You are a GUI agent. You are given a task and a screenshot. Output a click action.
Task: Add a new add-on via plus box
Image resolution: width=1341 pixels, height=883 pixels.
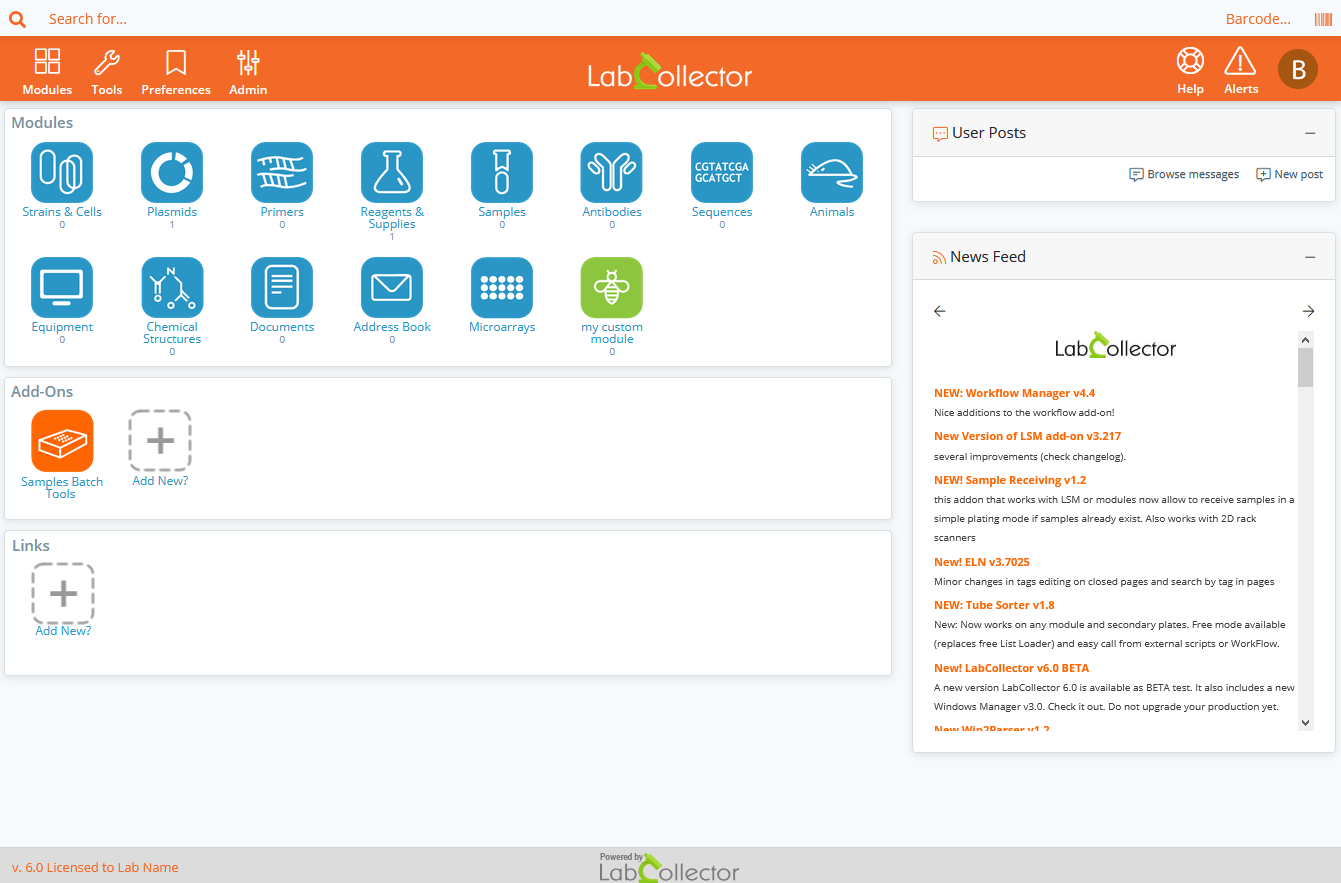(x=160, y=441)
